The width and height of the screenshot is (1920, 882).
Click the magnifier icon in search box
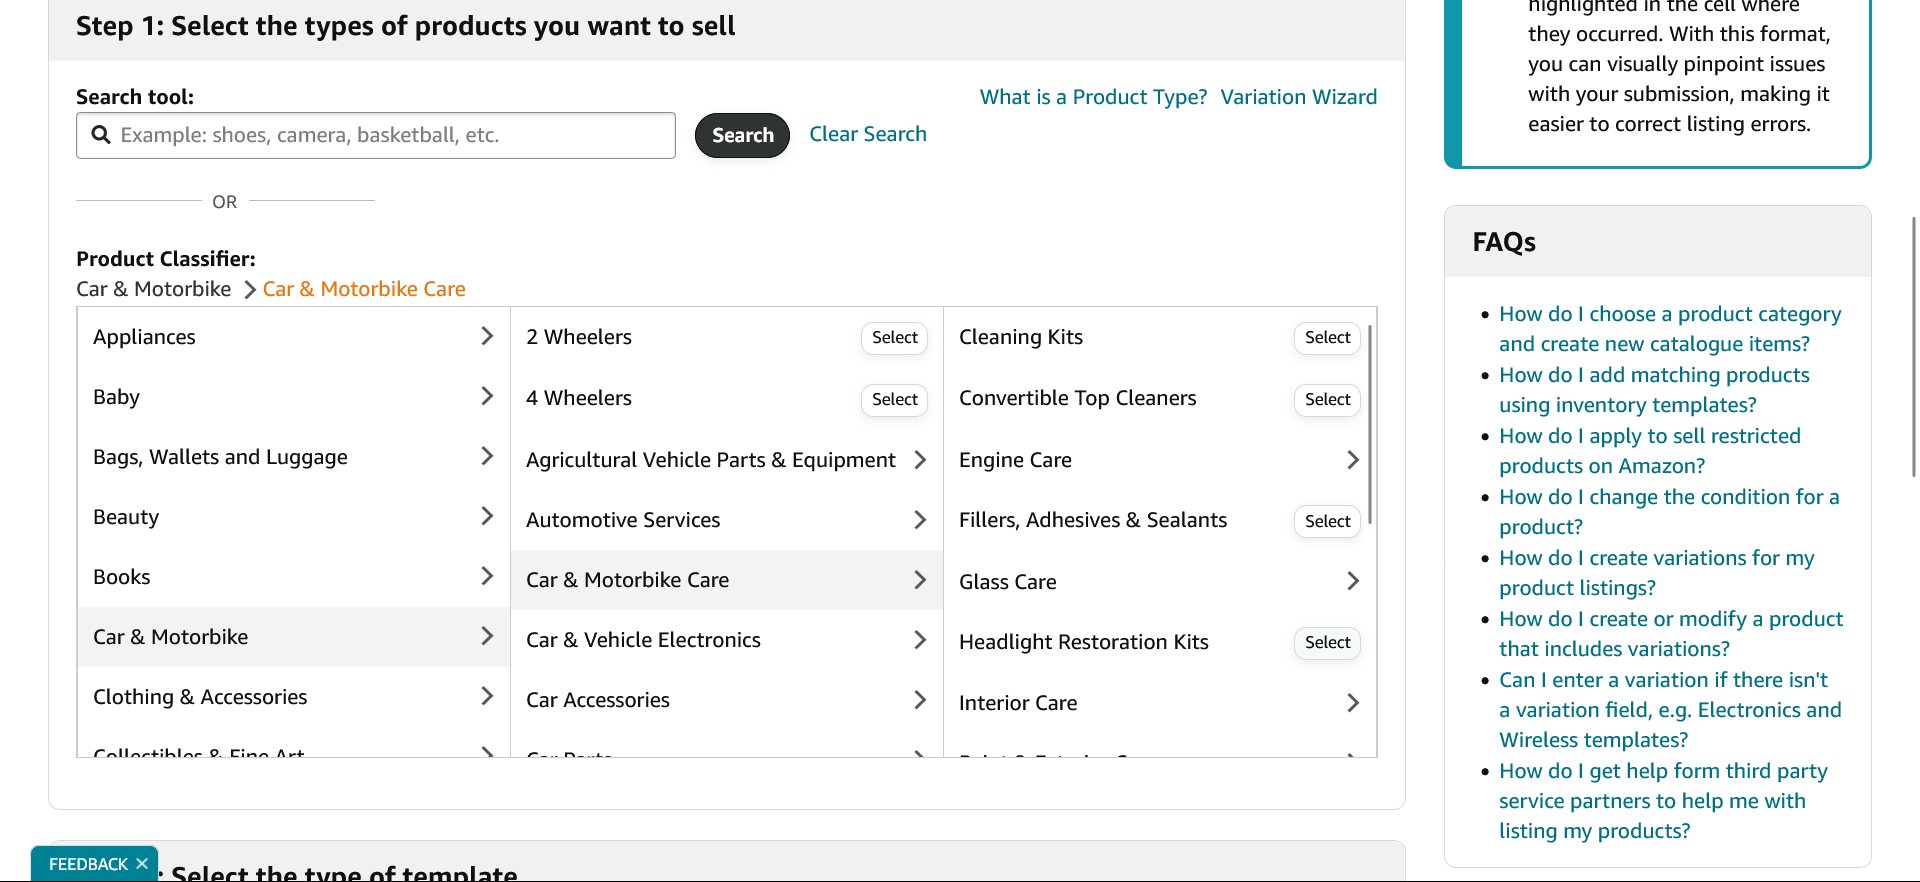[x=101, y=135]
